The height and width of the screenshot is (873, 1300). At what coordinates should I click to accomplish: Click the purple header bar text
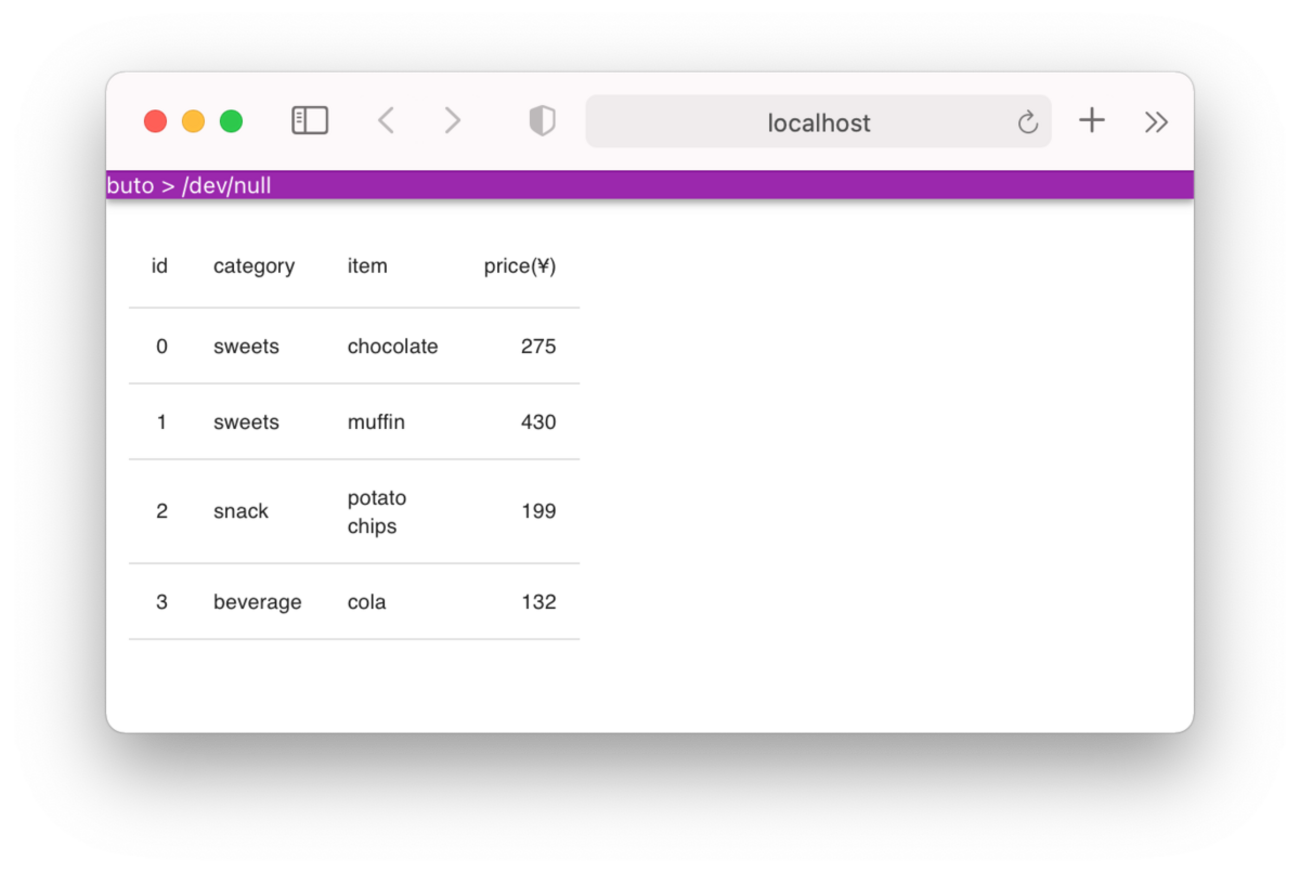point(189,185)
